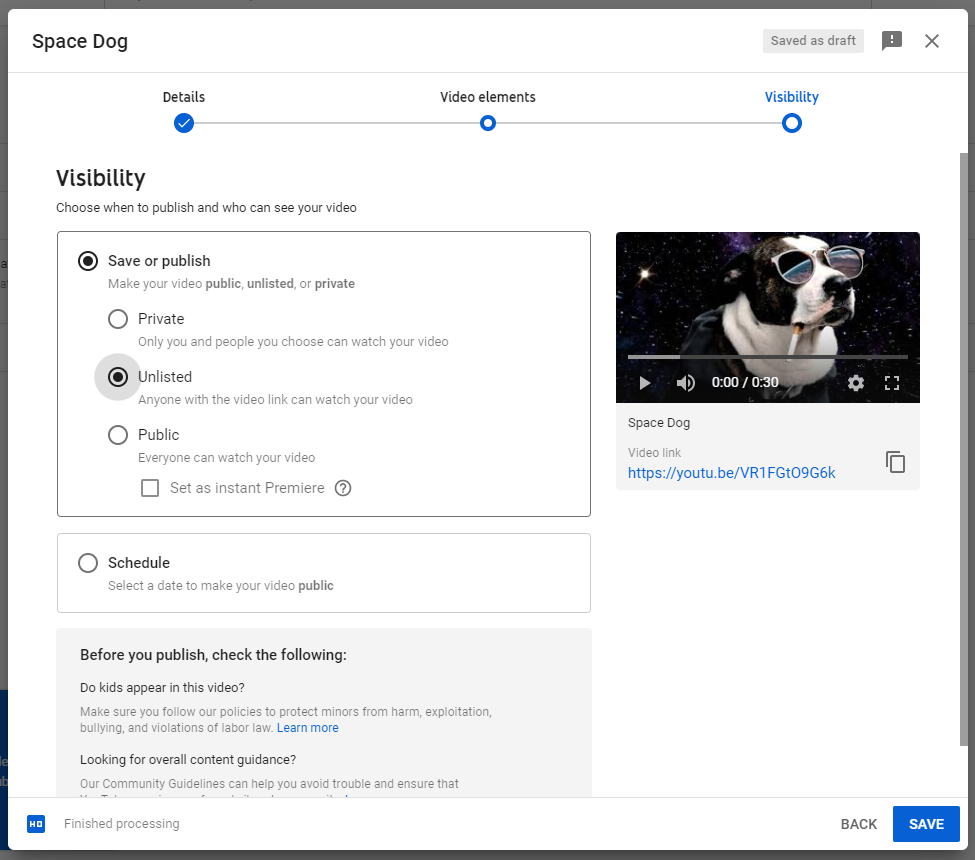Go to the Video elements step
Viewport: 975px width, 860px height.
(x=488, y=97)
